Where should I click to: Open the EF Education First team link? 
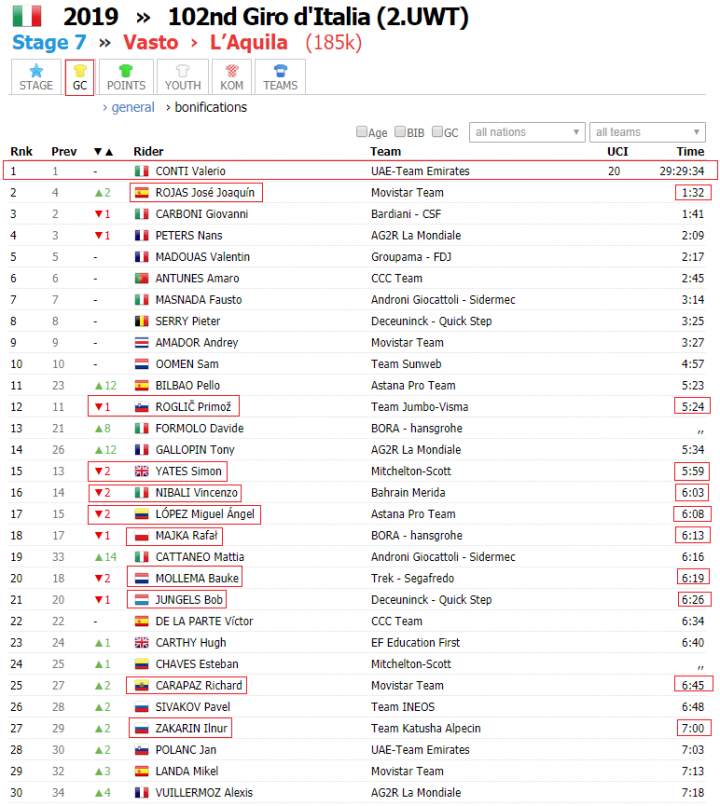415,643
